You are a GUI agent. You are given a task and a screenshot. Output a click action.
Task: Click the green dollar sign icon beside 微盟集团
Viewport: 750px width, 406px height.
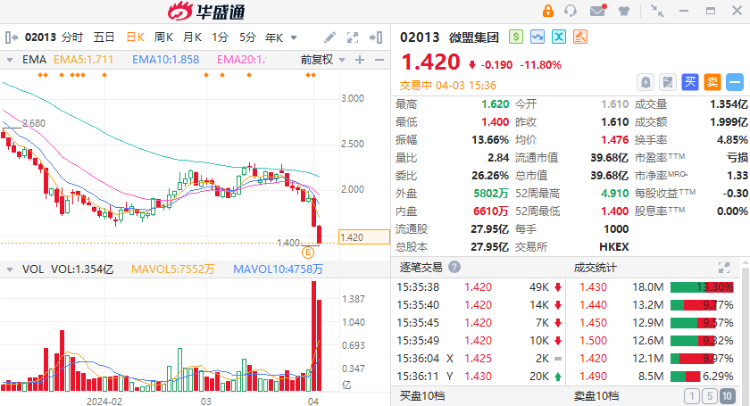(516, 37)
